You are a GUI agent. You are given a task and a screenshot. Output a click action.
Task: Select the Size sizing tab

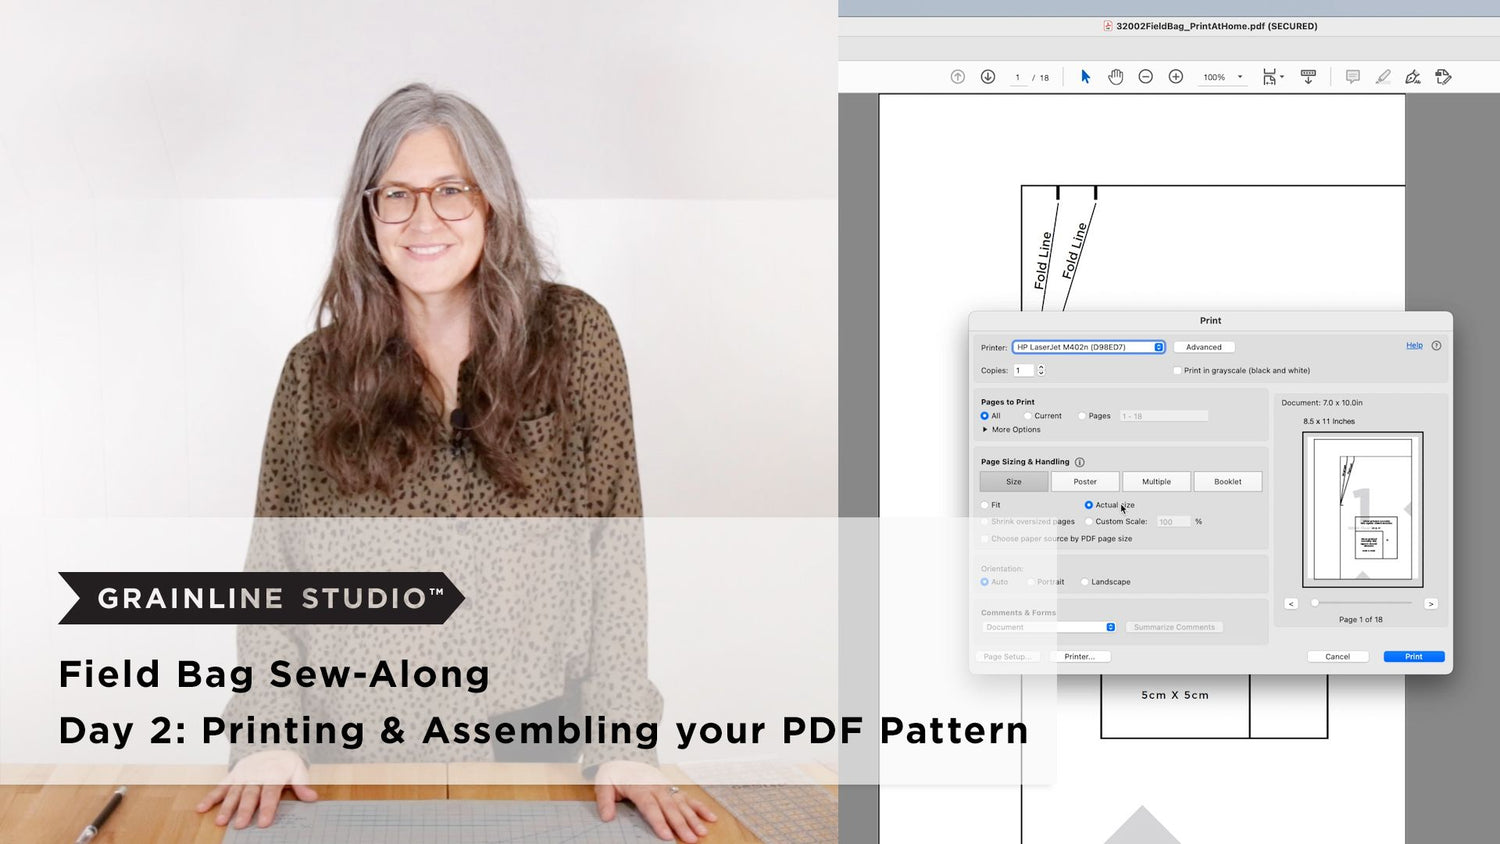(x=1014, y=482)
